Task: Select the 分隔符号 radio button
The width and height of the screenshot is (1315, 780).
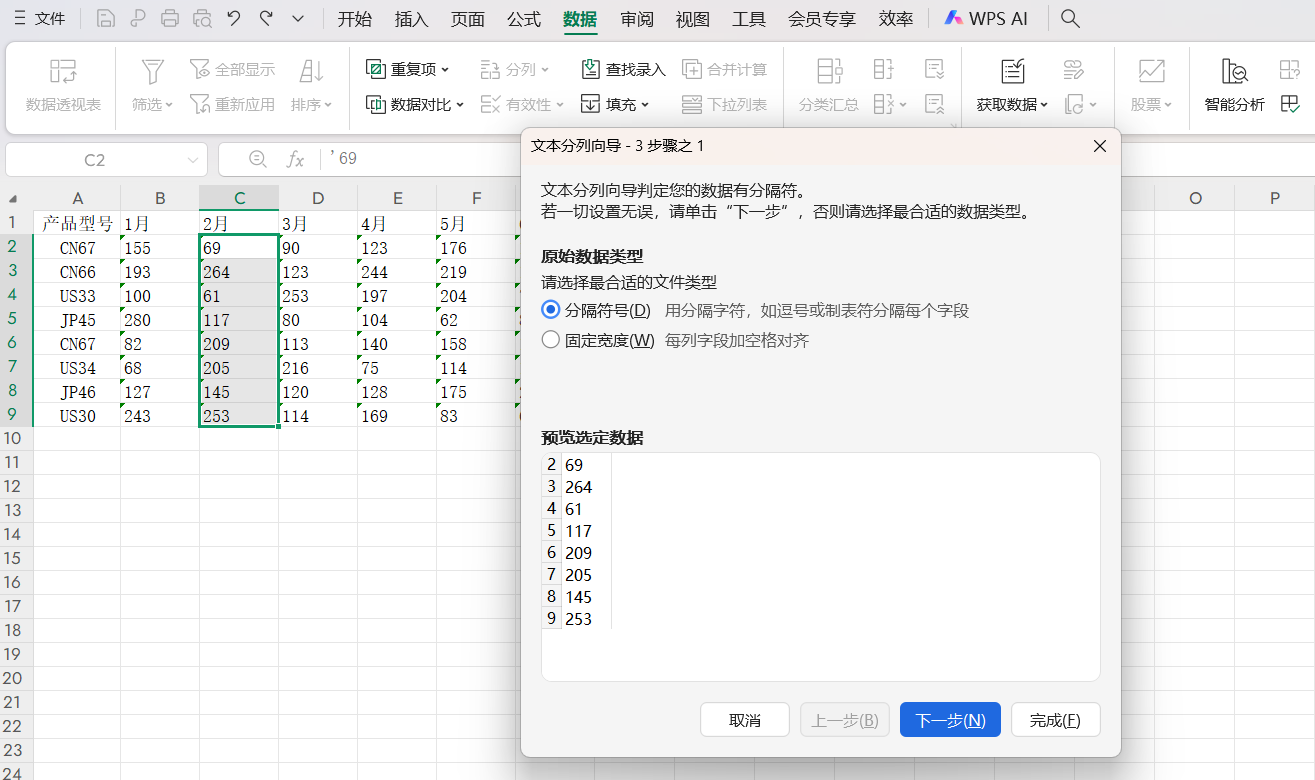Action: point(551,311)
